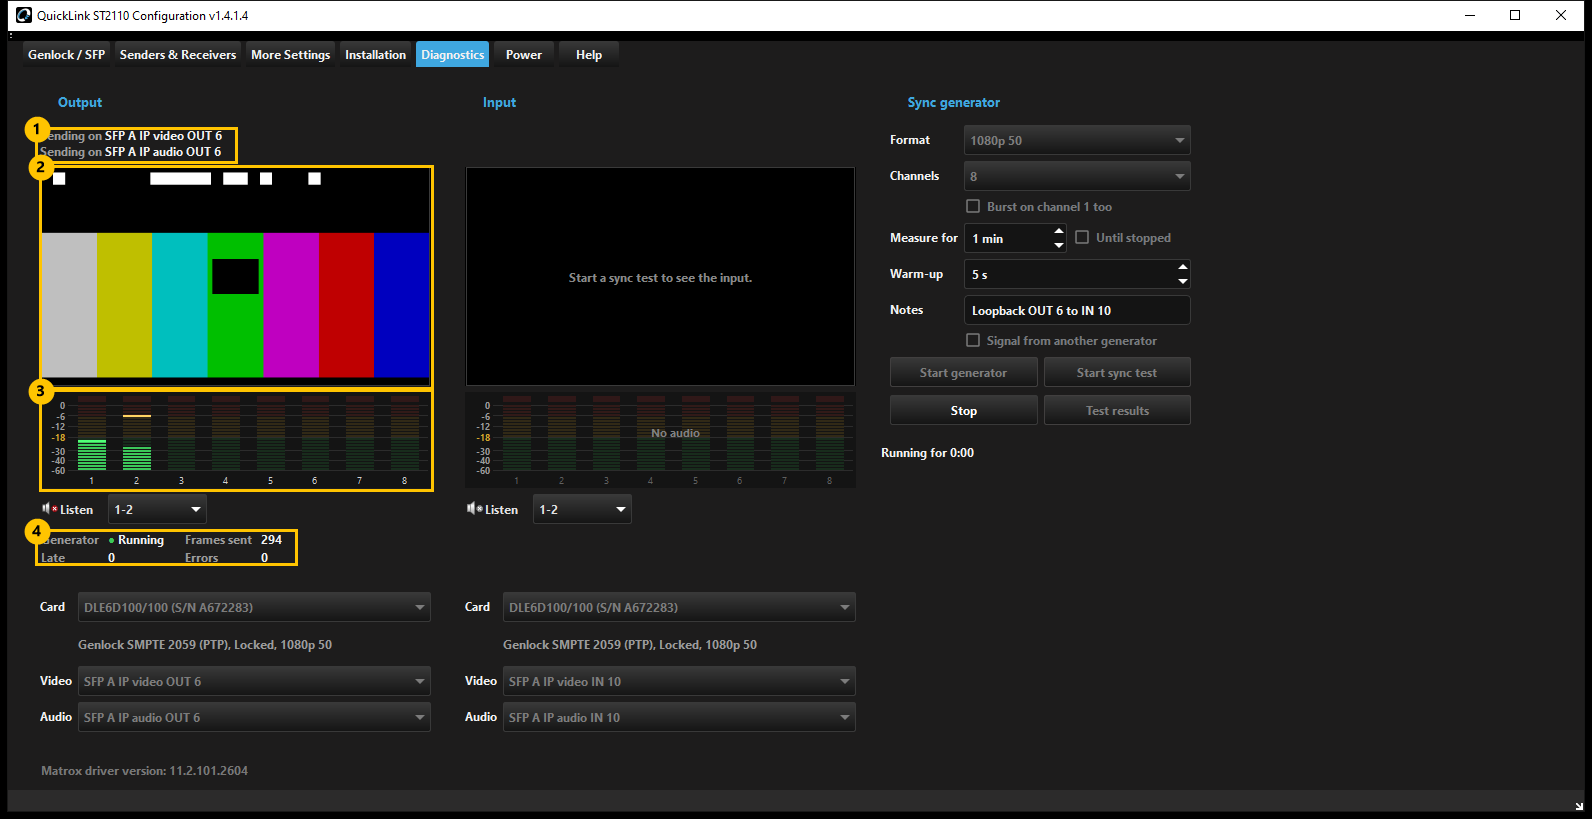Check Signal from another generator
The image size is (1592, 819).
(x=973, y=340)
